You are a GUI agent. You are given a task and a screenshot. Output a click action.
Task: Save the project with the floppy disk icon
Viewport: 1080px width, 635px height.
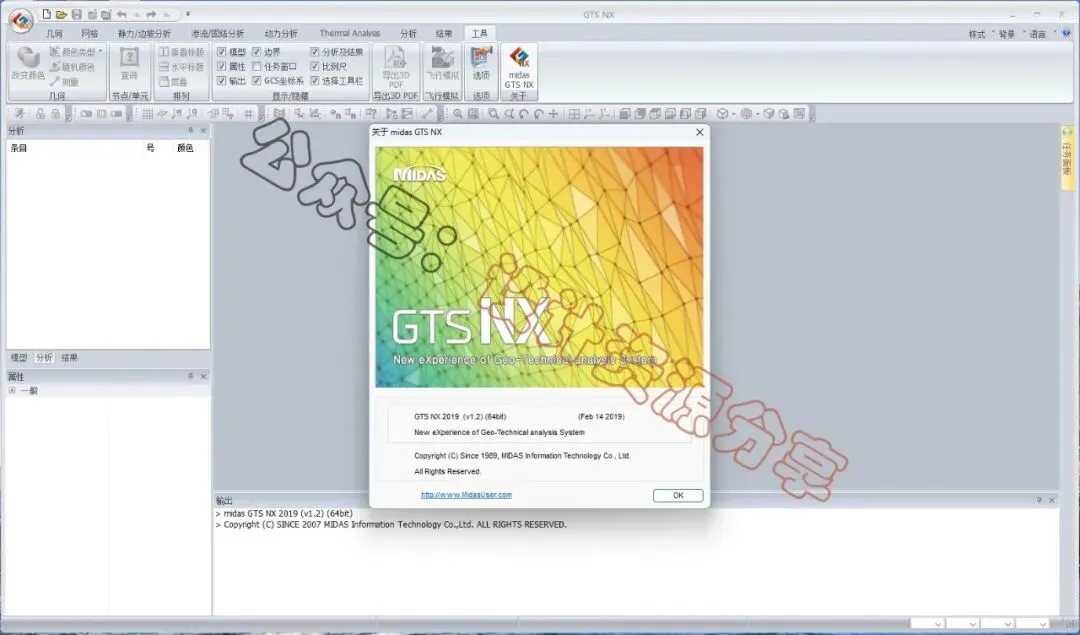(x=76, y=14)
